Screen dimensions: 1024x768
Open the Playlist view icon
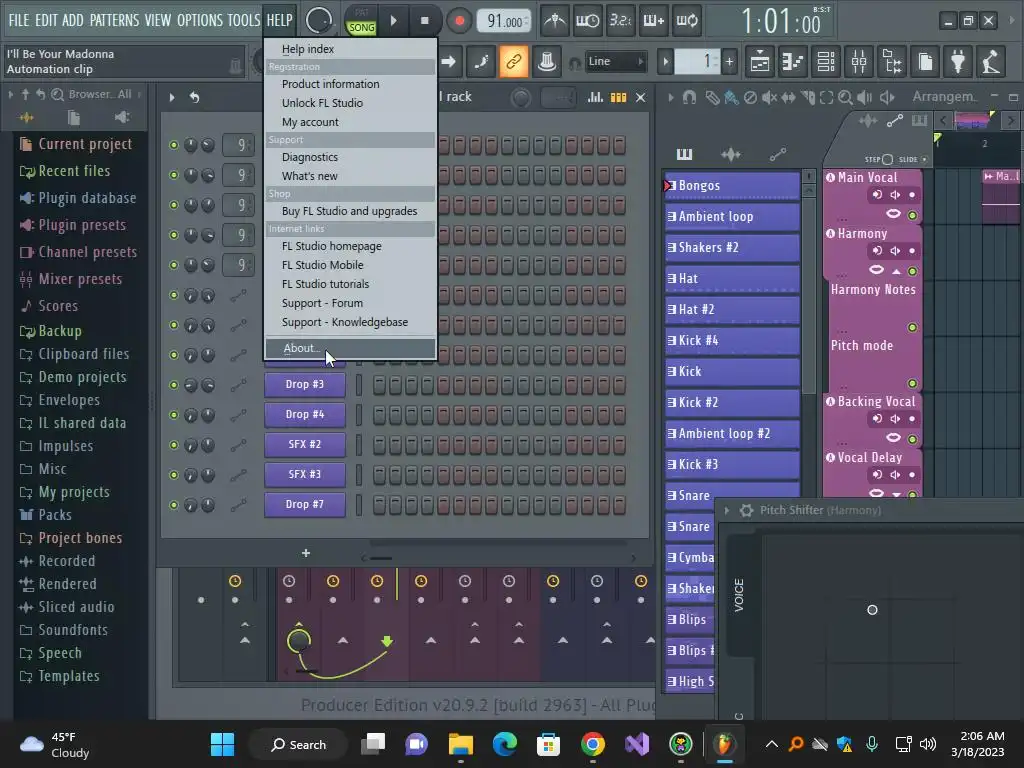coord(760,62)
